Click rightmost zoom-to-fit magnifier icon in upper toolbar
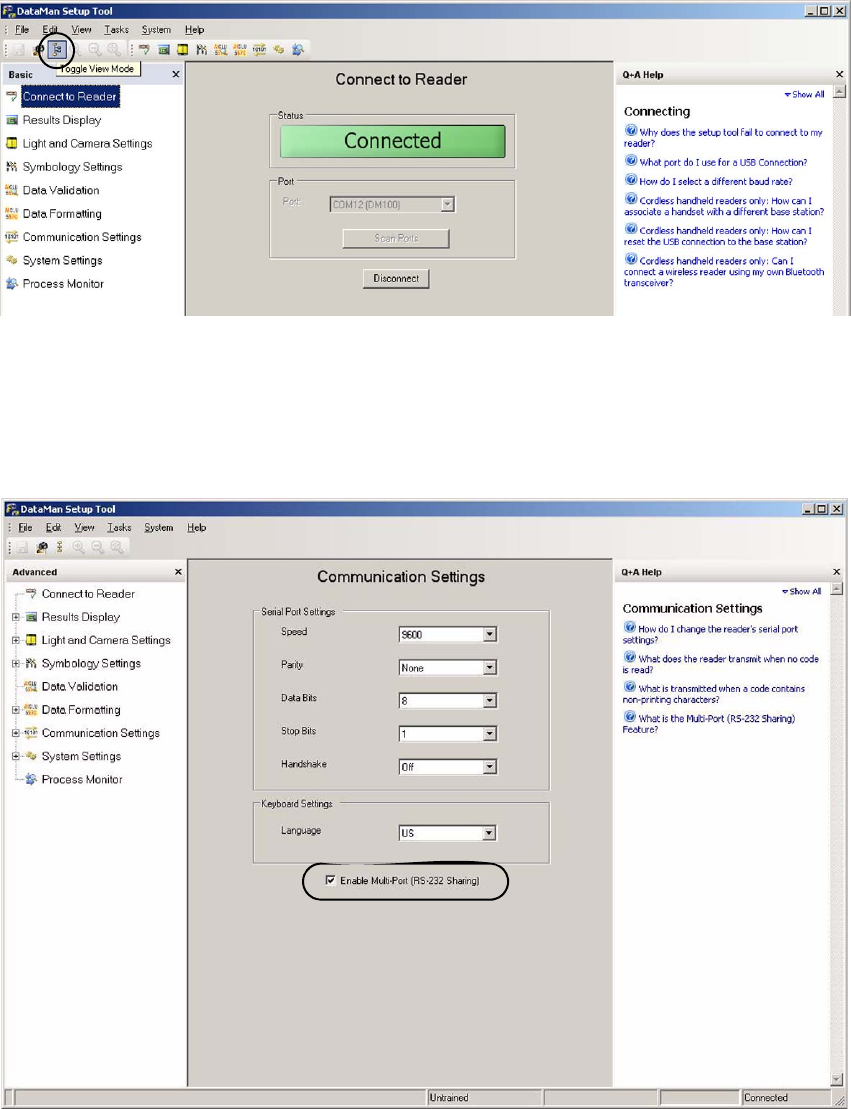 click(x=114, y=50)
